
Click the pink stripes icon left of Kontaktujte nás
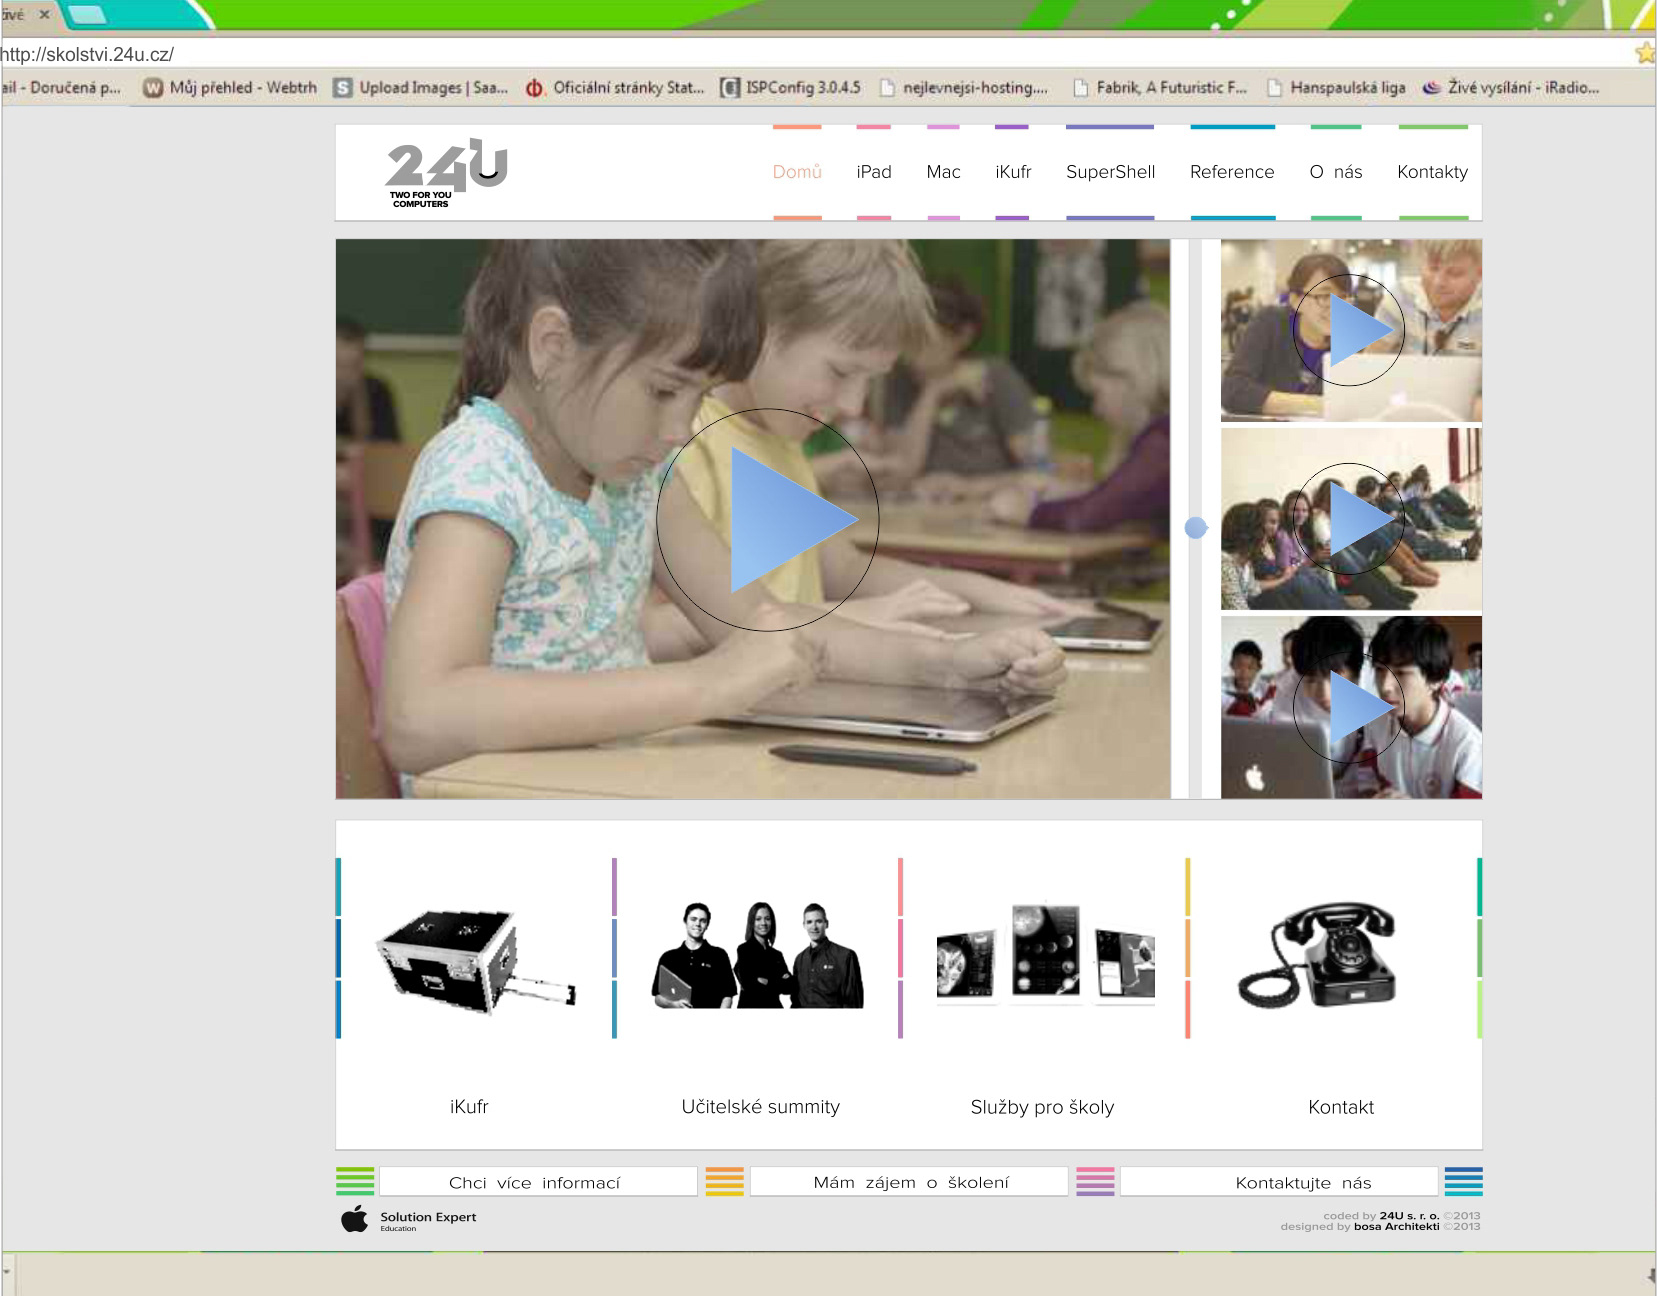1095,1182
